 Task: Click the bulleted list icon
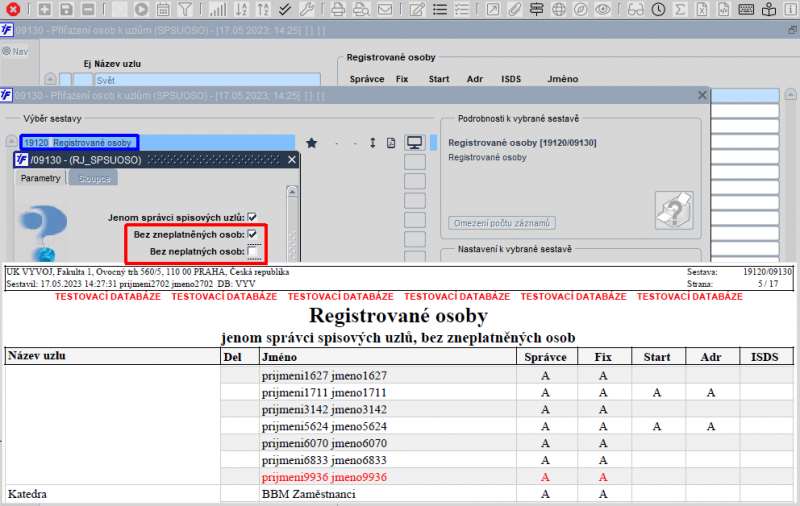[x=440, y=9]
